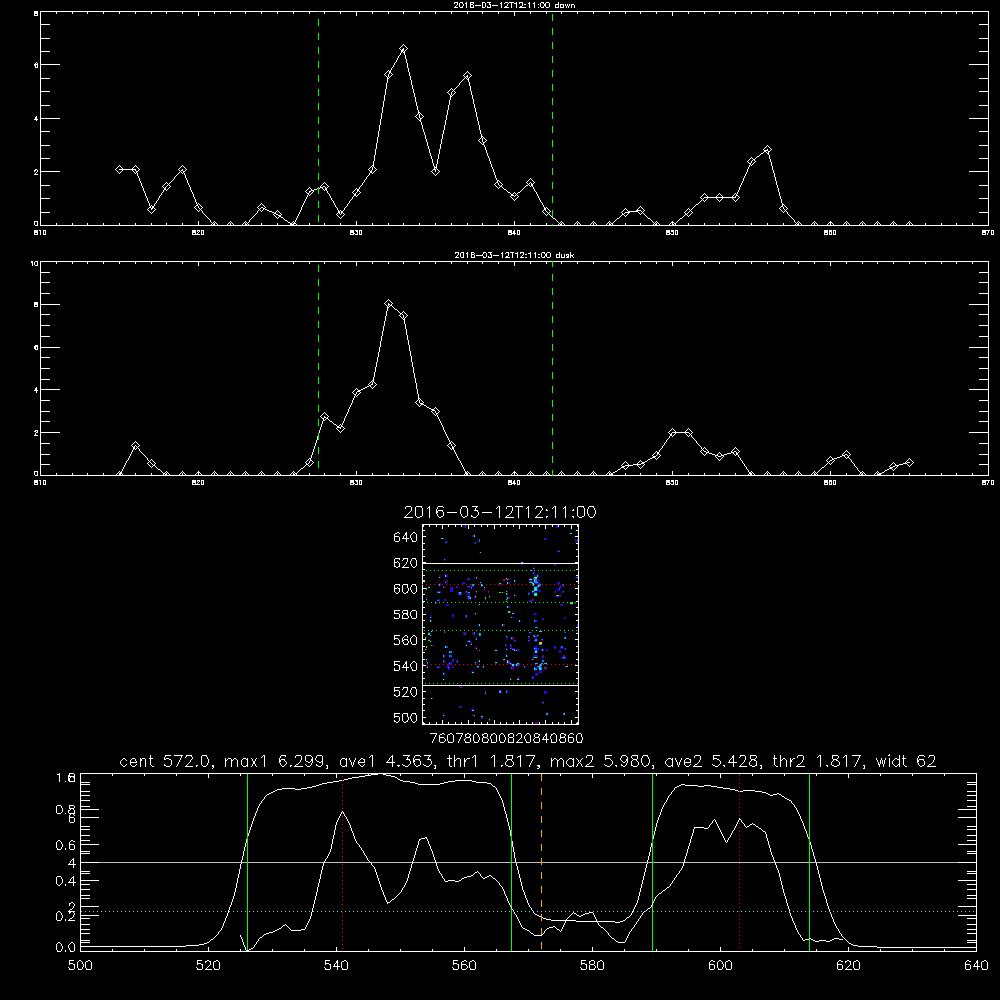
Task: Click the rightmost green vertical line in the bottom plot
Action: (809, 862)
